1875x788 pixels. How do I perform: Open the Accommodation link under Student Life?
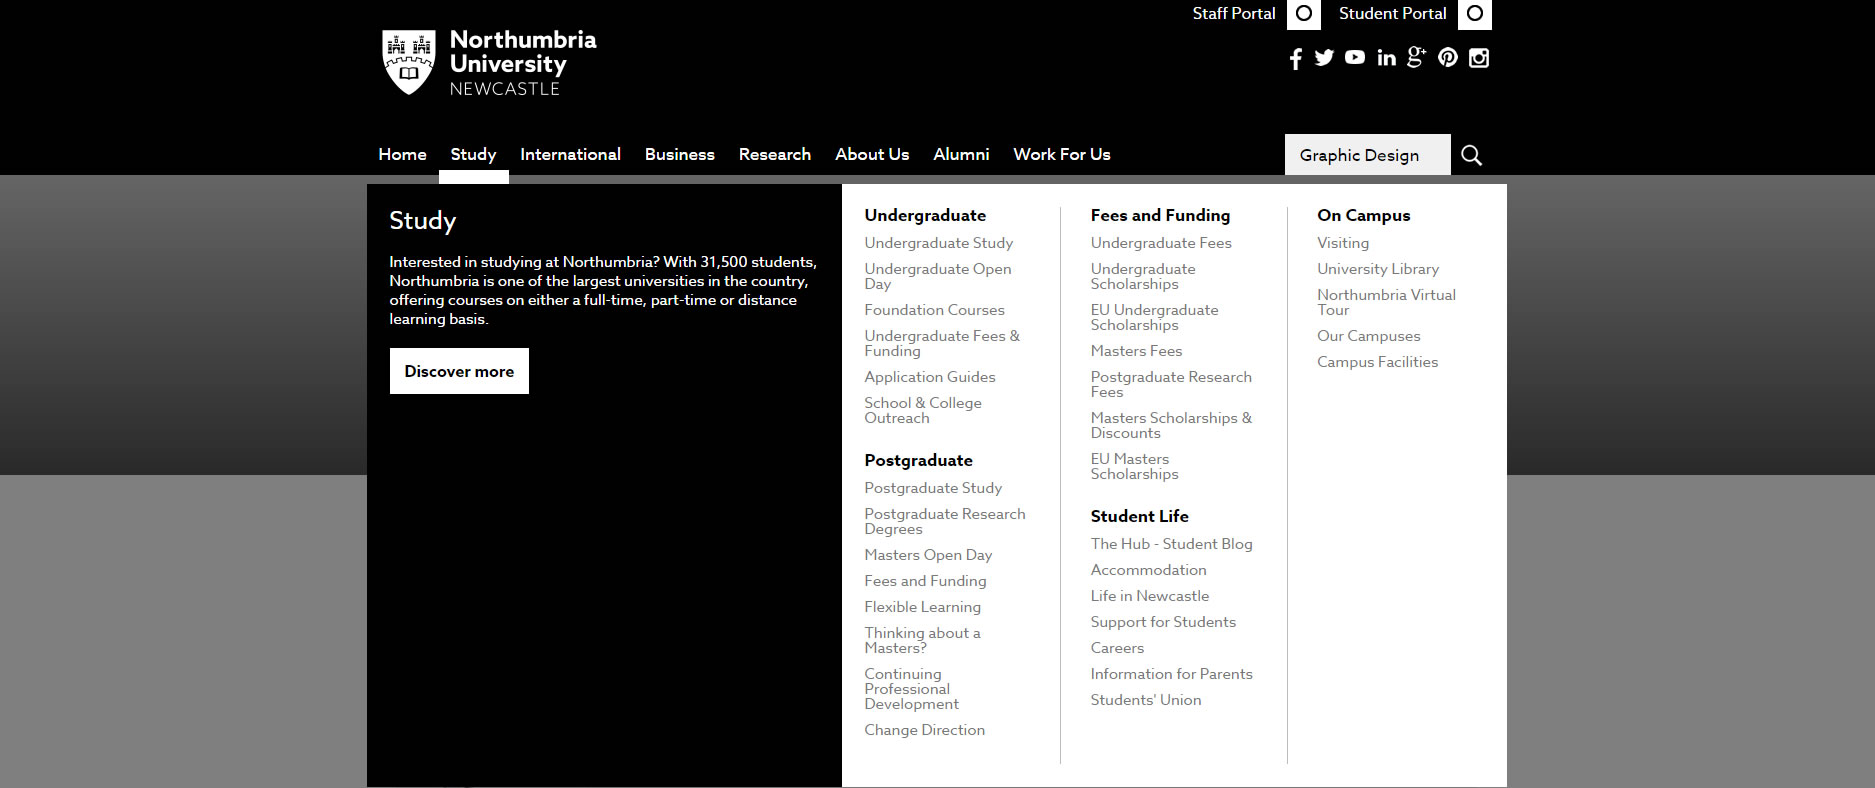[1148, 570]
